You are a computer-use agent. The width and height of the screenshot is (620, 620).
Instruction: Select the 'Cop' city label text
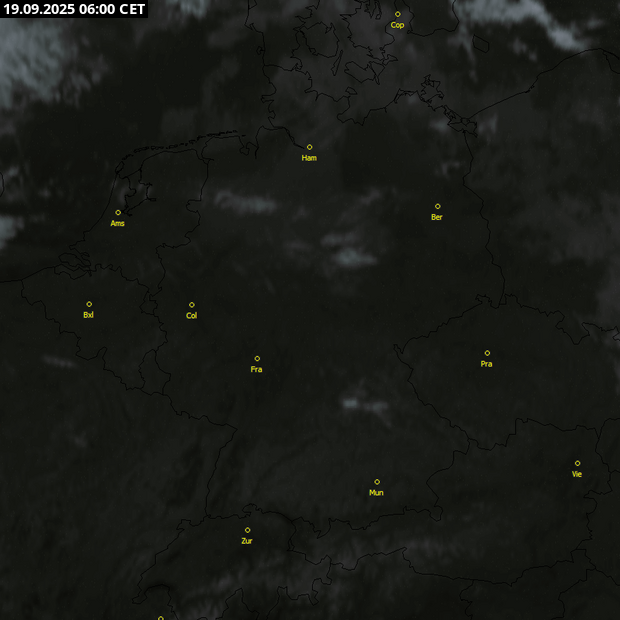point(397,25)
